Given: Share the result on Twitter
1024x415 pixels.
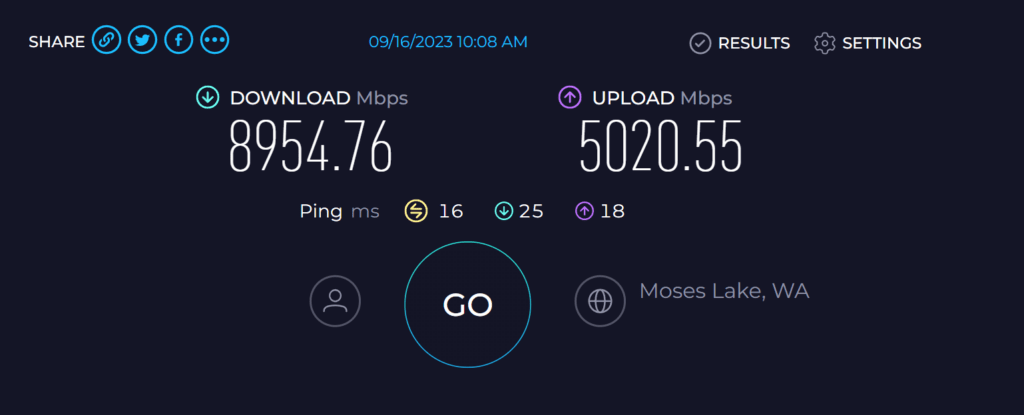Looking at the screenshot, I should 142,41.
